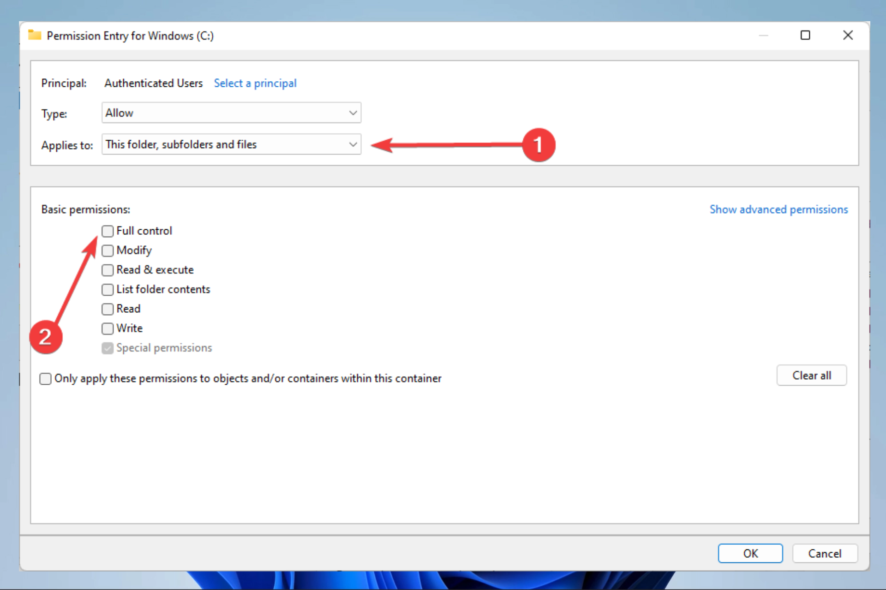Click the Permission Entry for Windows (C:) title

click(x=130, y=36)
